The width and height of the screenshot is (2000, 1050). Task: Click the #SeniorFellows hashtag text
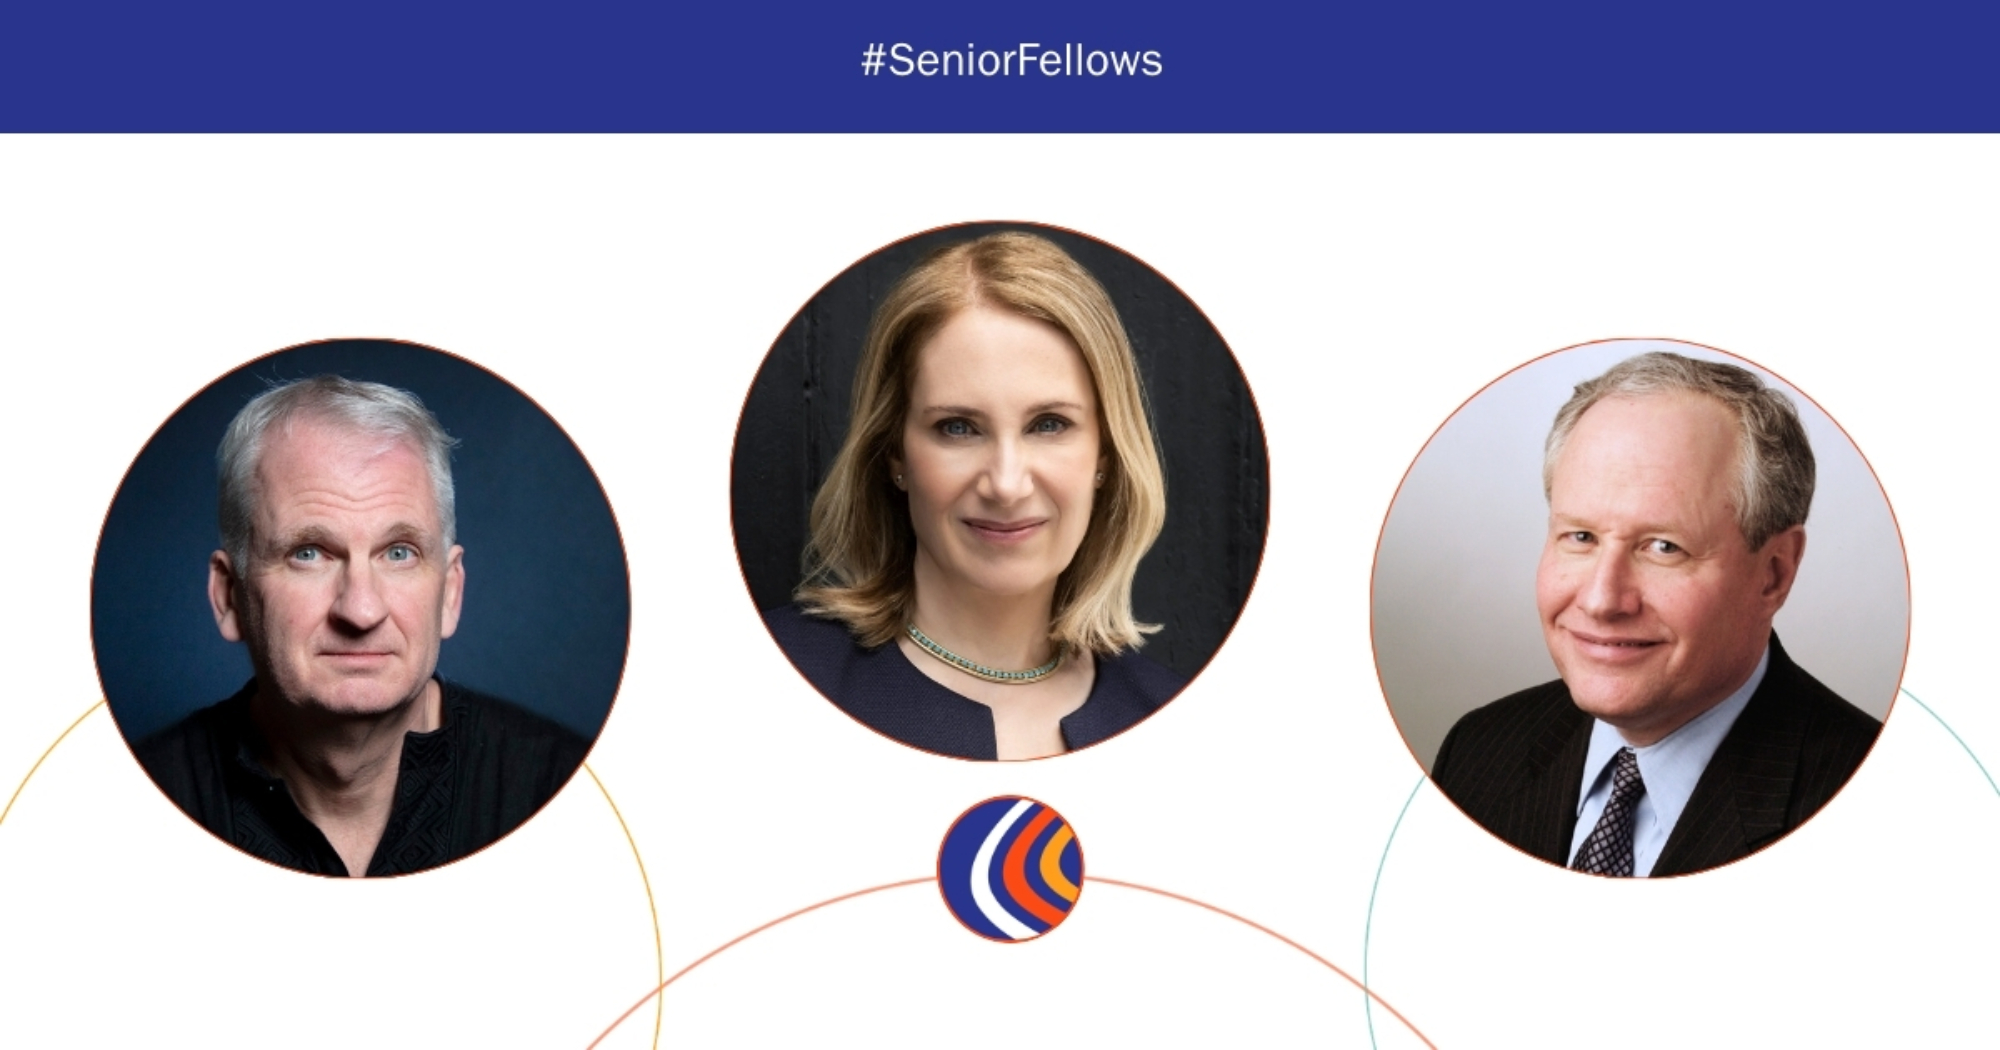click(x=1011, y=61)
